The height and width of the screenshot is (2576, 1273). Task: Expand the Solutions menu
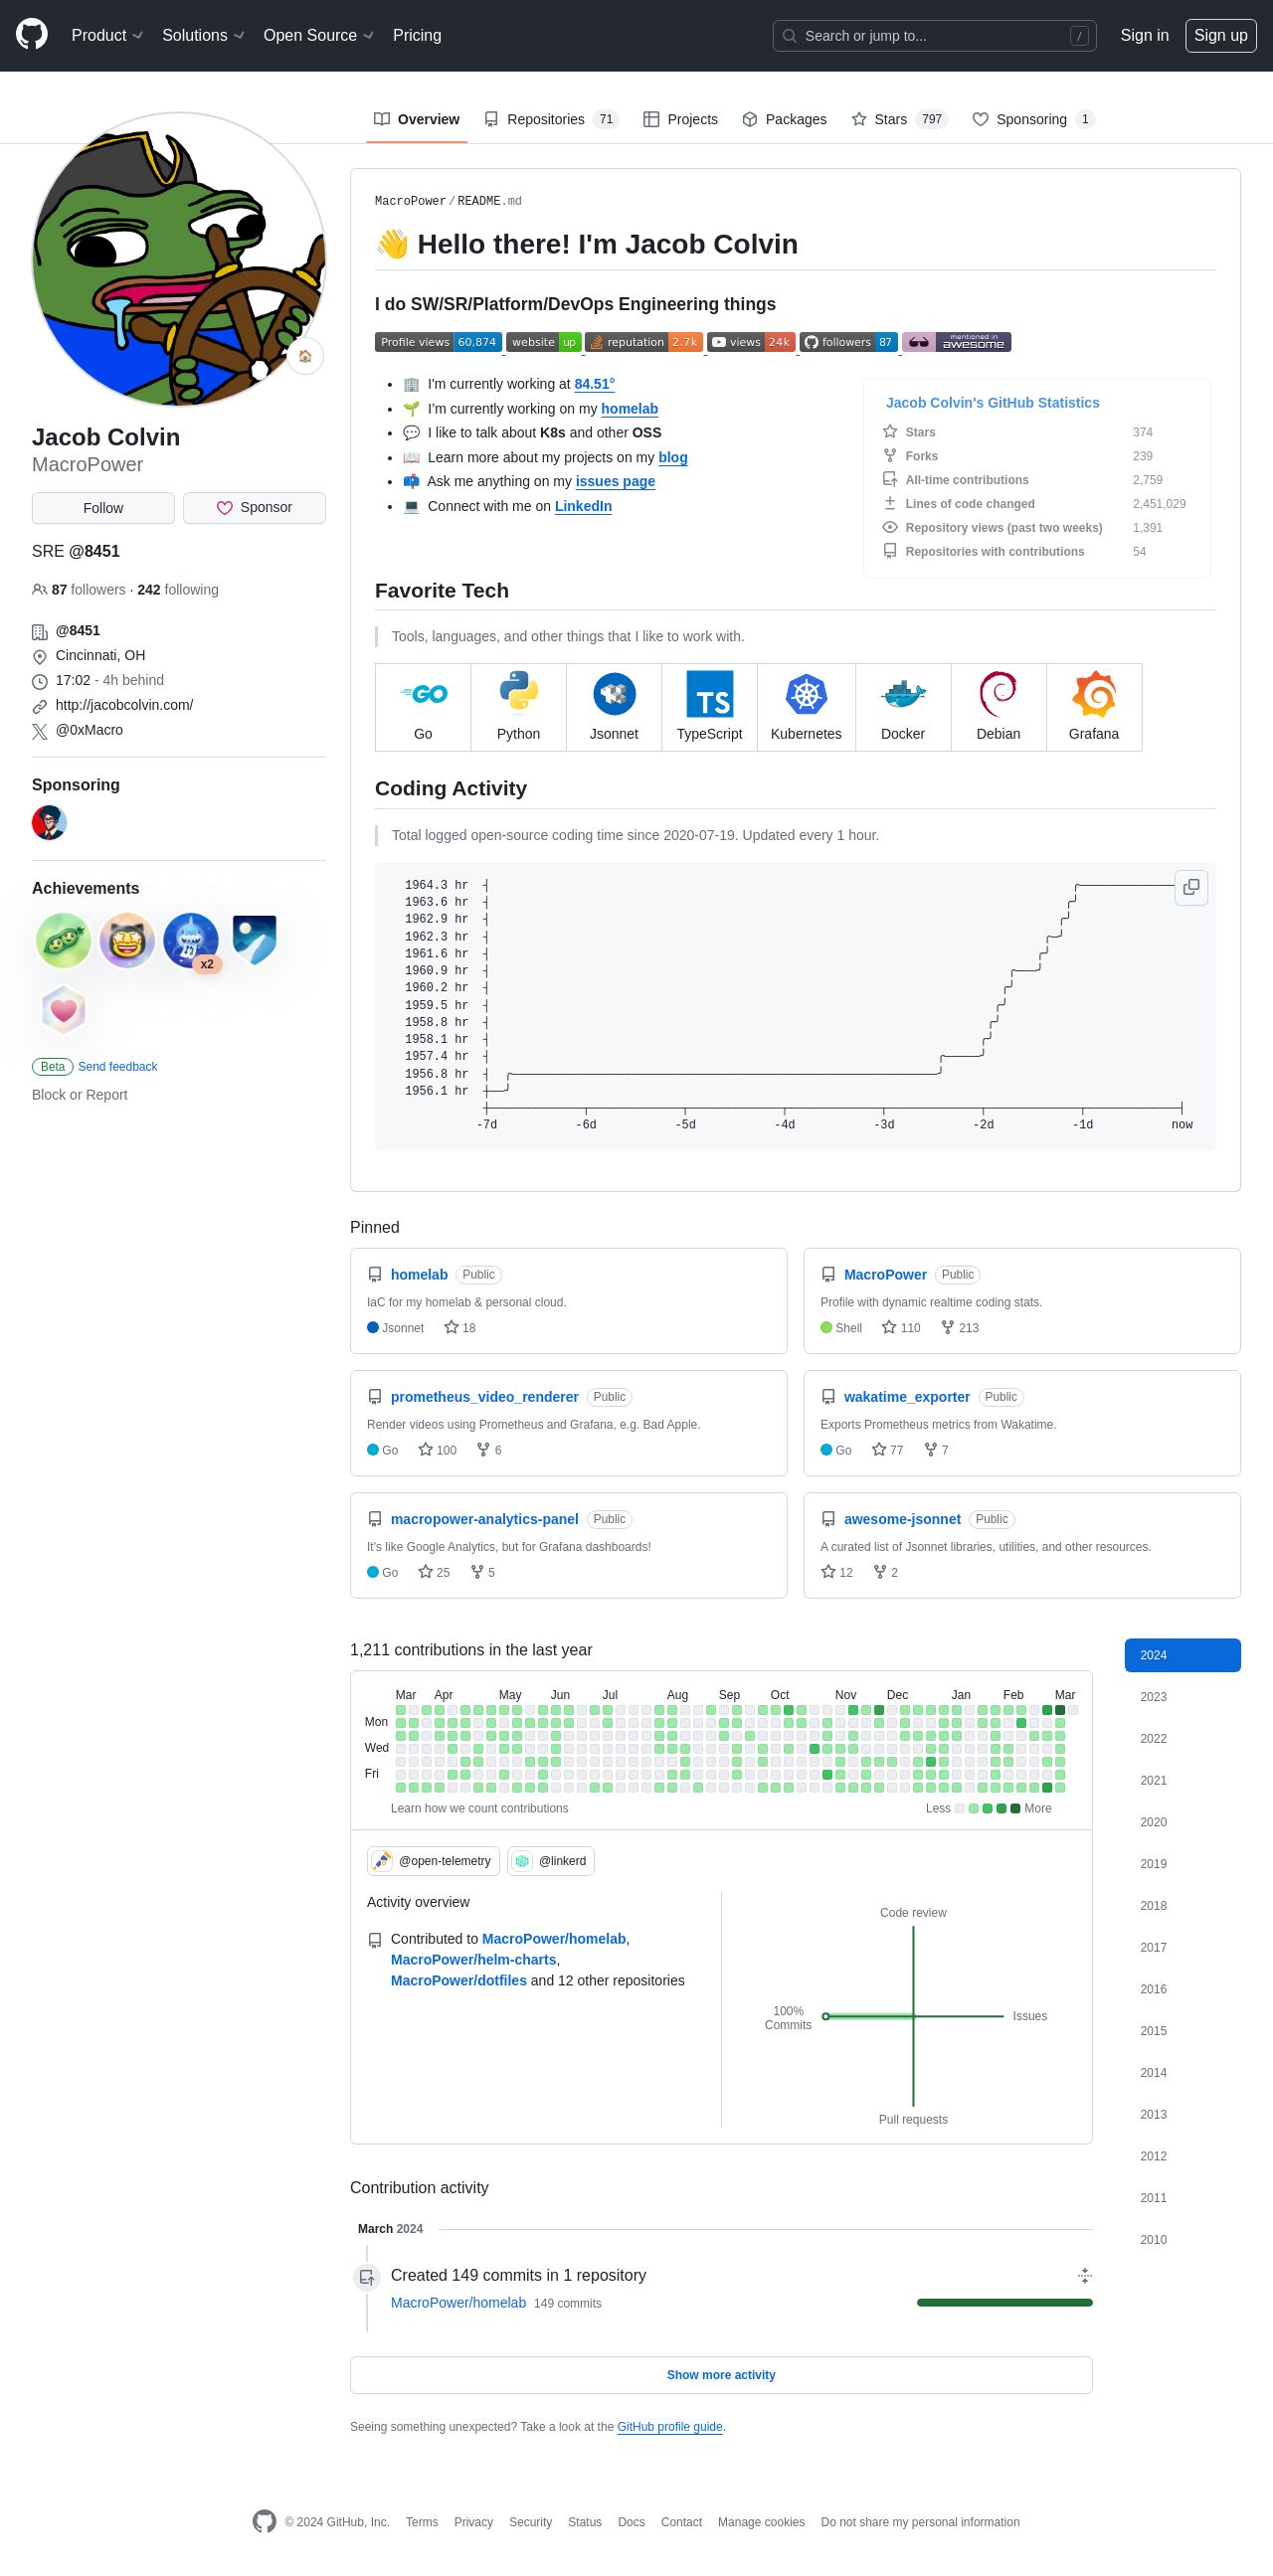(x=203, y=35)
